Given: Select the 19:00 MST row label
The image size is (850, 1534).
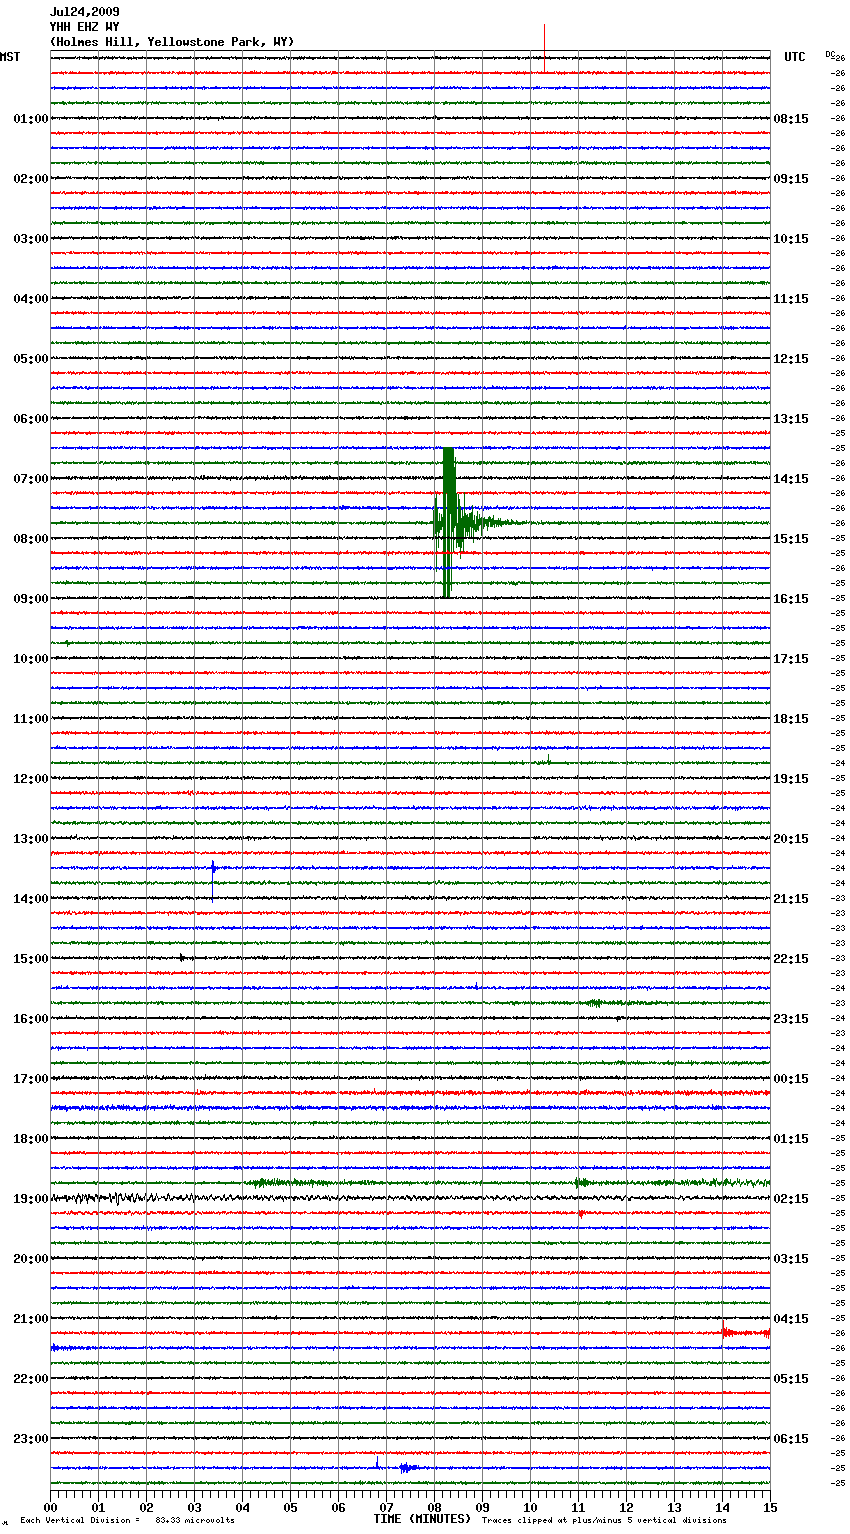Looking at the screenshot, I should (x=31, y=1198).
